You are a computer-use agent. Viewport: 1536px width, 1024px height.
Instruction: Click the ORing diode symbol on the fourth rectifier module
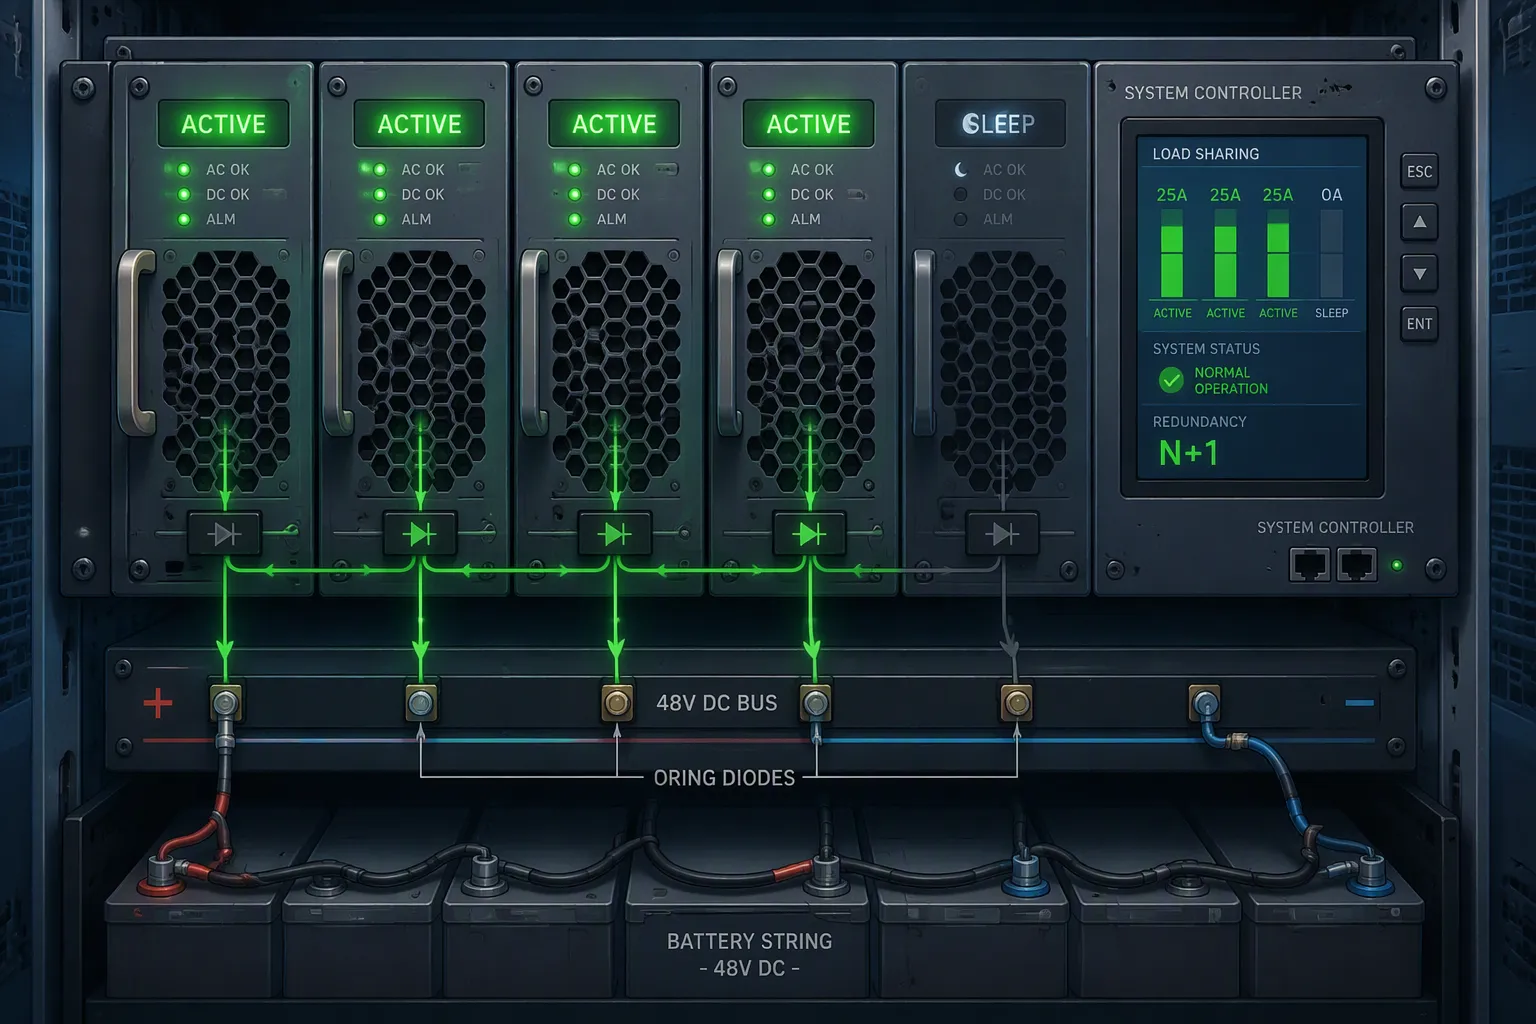(x=809, y=535)
